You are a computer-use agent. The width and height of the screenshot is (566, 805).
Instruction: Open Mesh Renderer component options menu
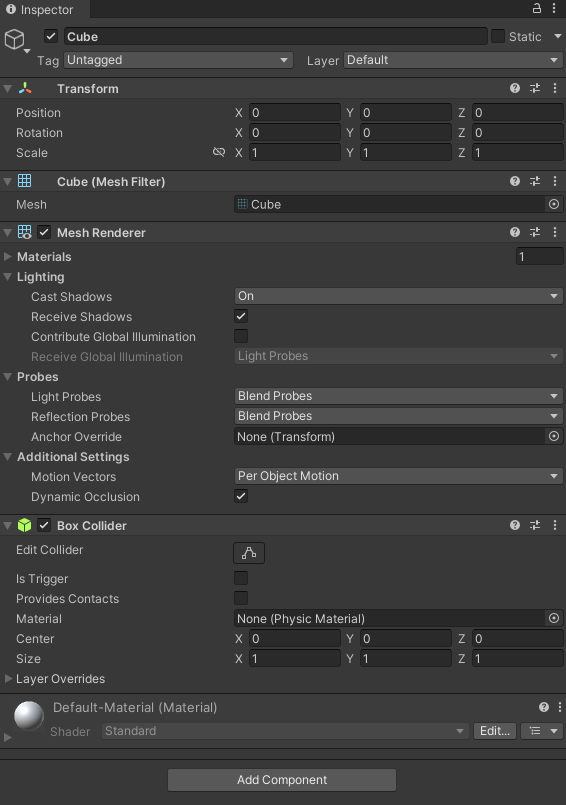[555, 232]
